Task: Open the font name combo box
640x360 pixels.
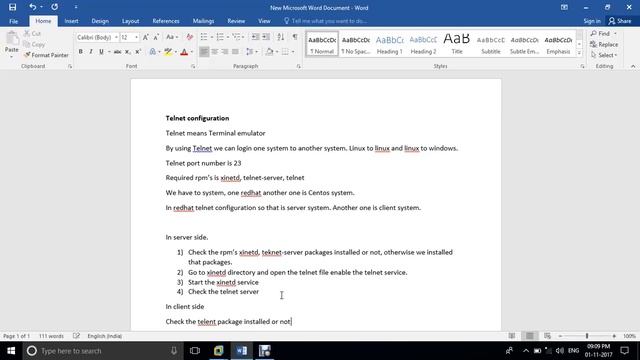Action: tap(97, 37)
